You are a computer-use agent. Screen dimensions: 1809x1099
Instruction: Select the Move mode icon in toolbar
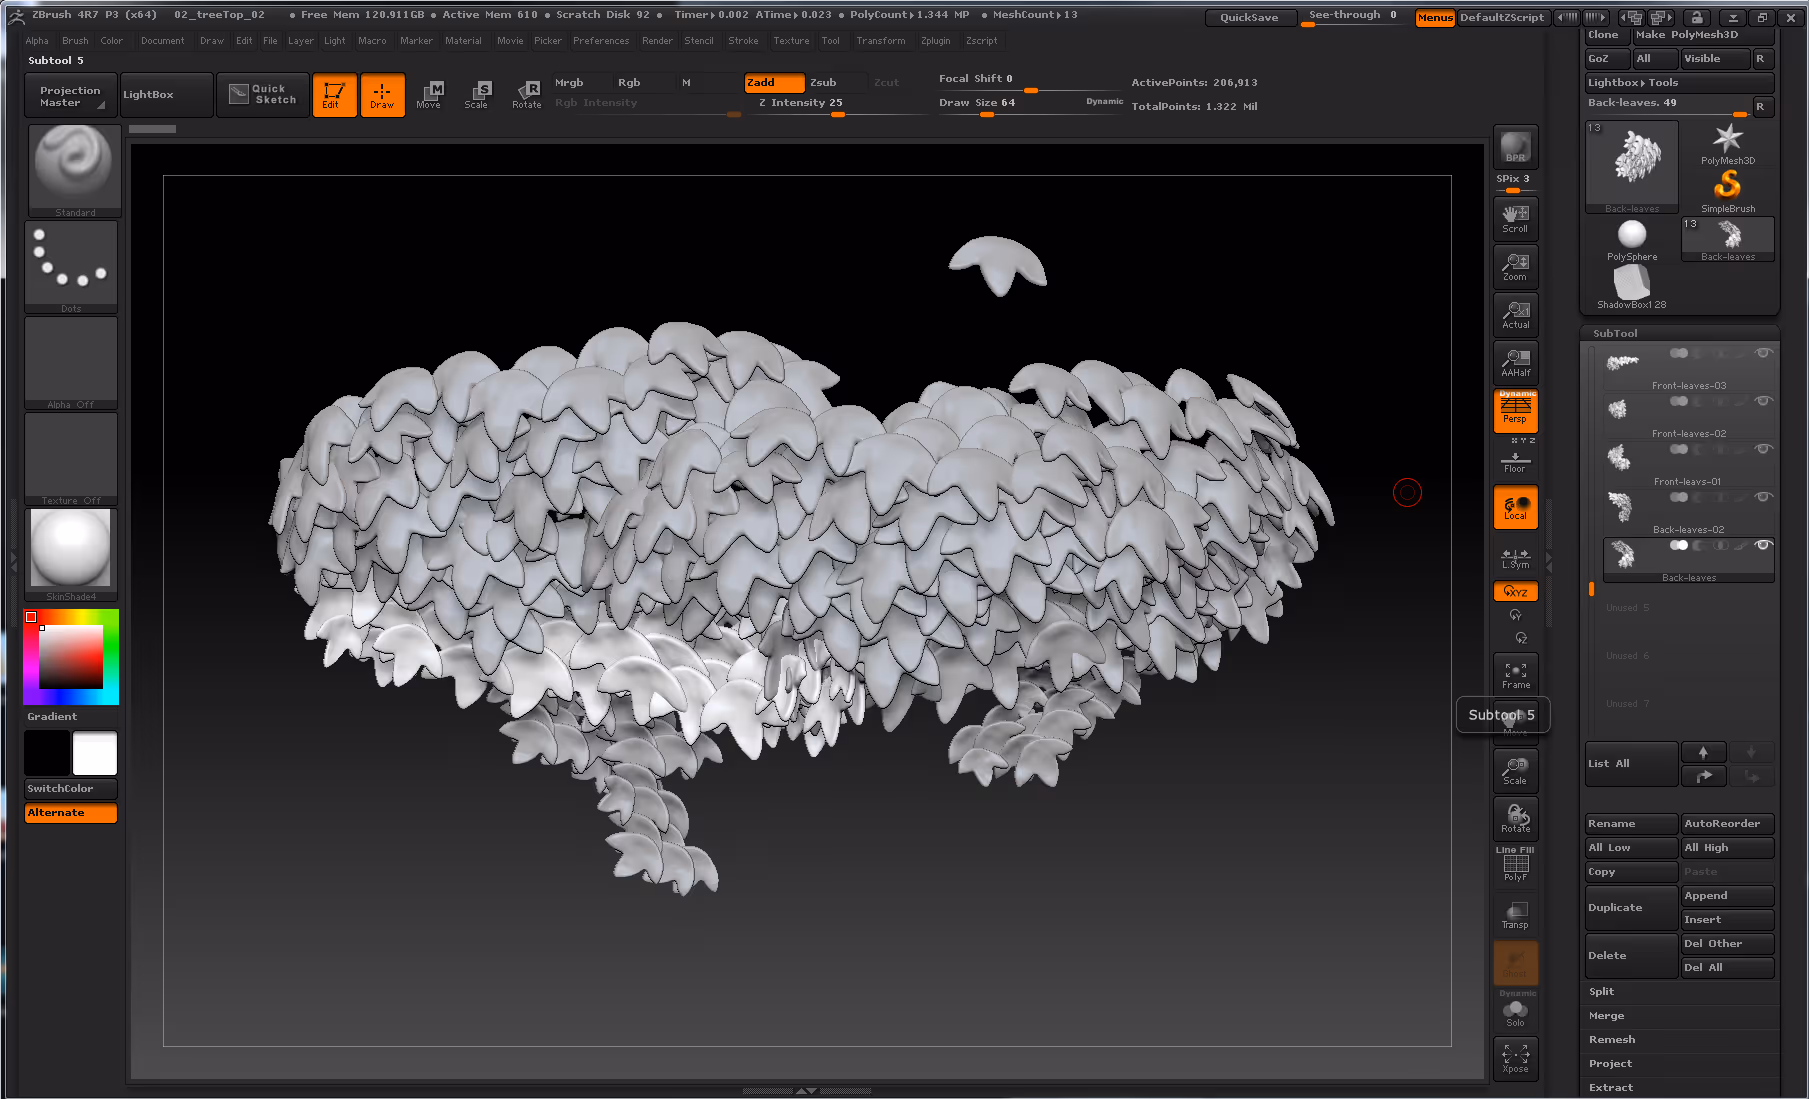click(x=429, y=95)
